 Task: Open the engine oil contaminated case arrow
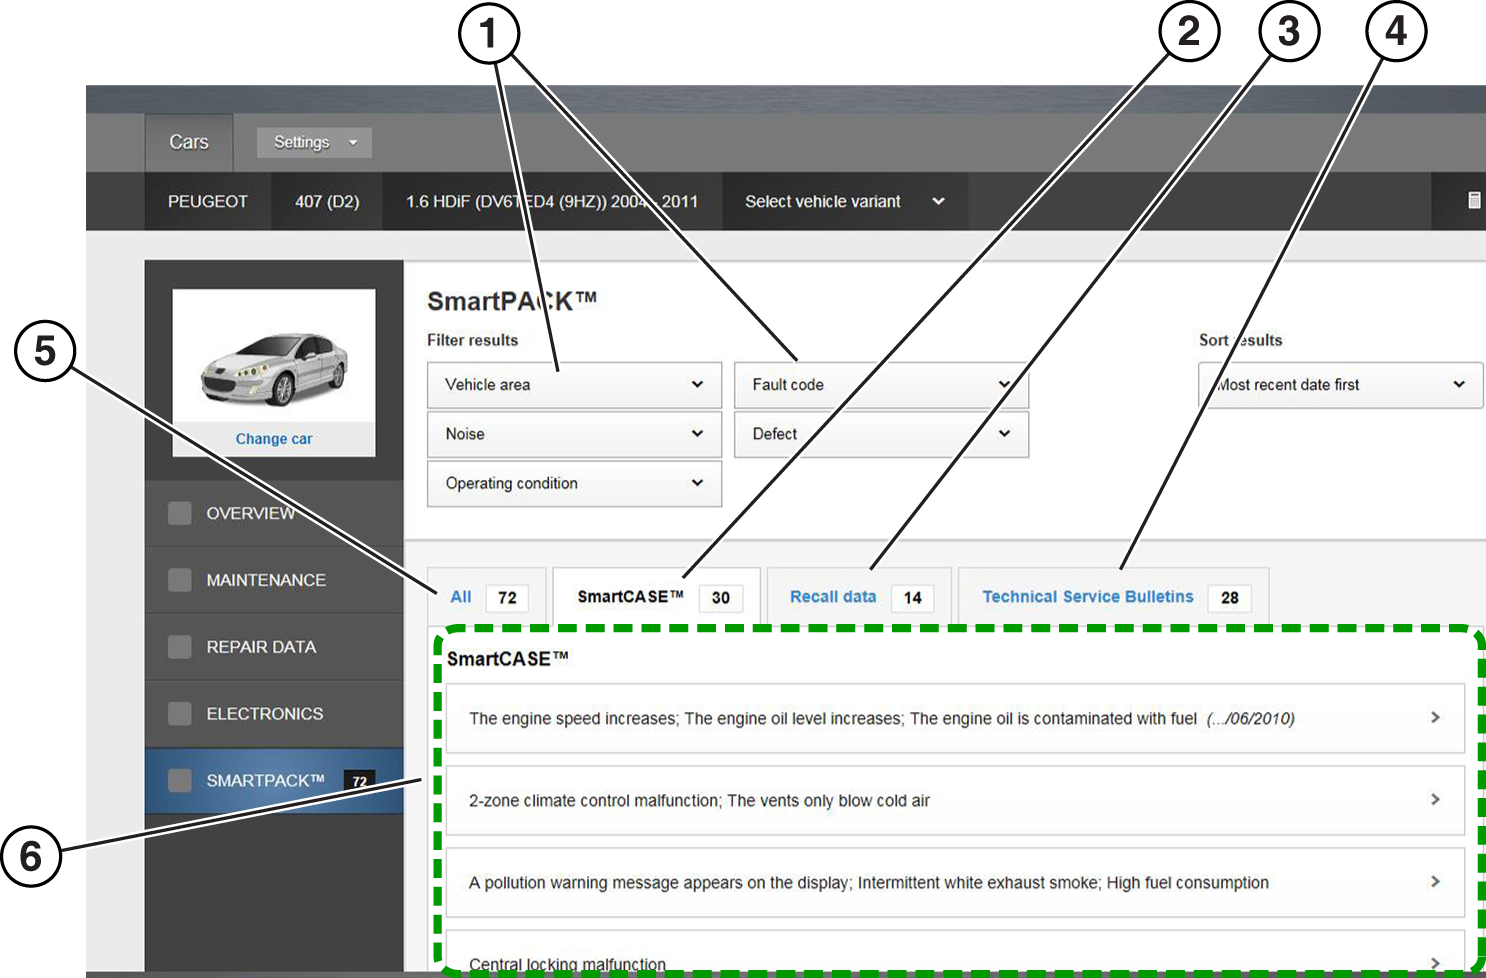coord(1435,718)
